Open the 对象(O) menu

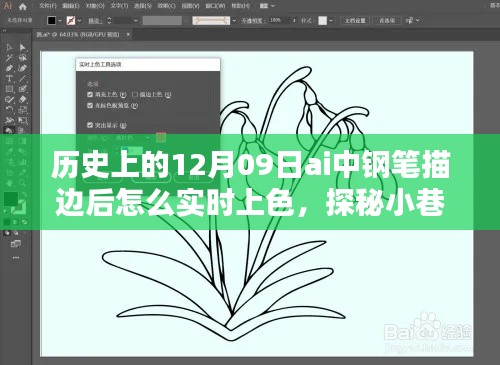point(95,6)
